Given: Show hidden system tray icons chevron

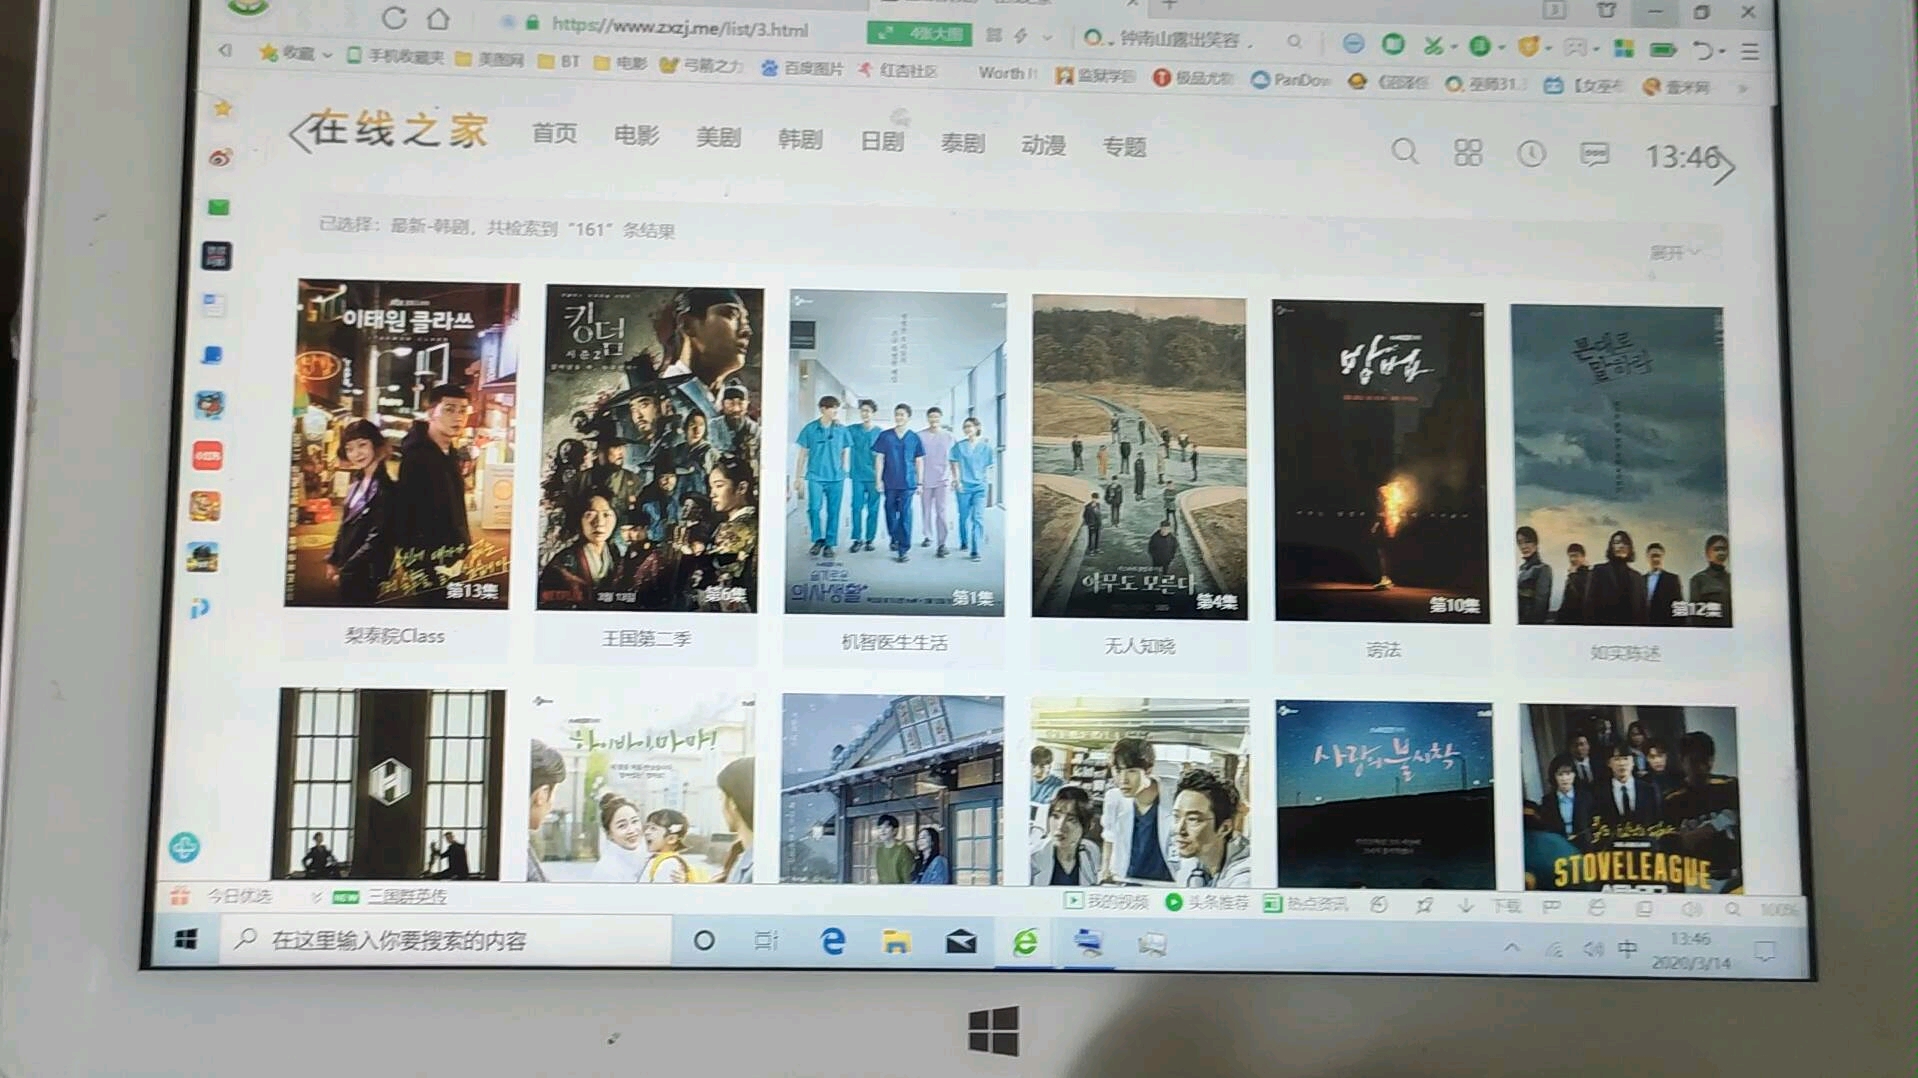Looking at the screenshot, I should point(1512,948).
